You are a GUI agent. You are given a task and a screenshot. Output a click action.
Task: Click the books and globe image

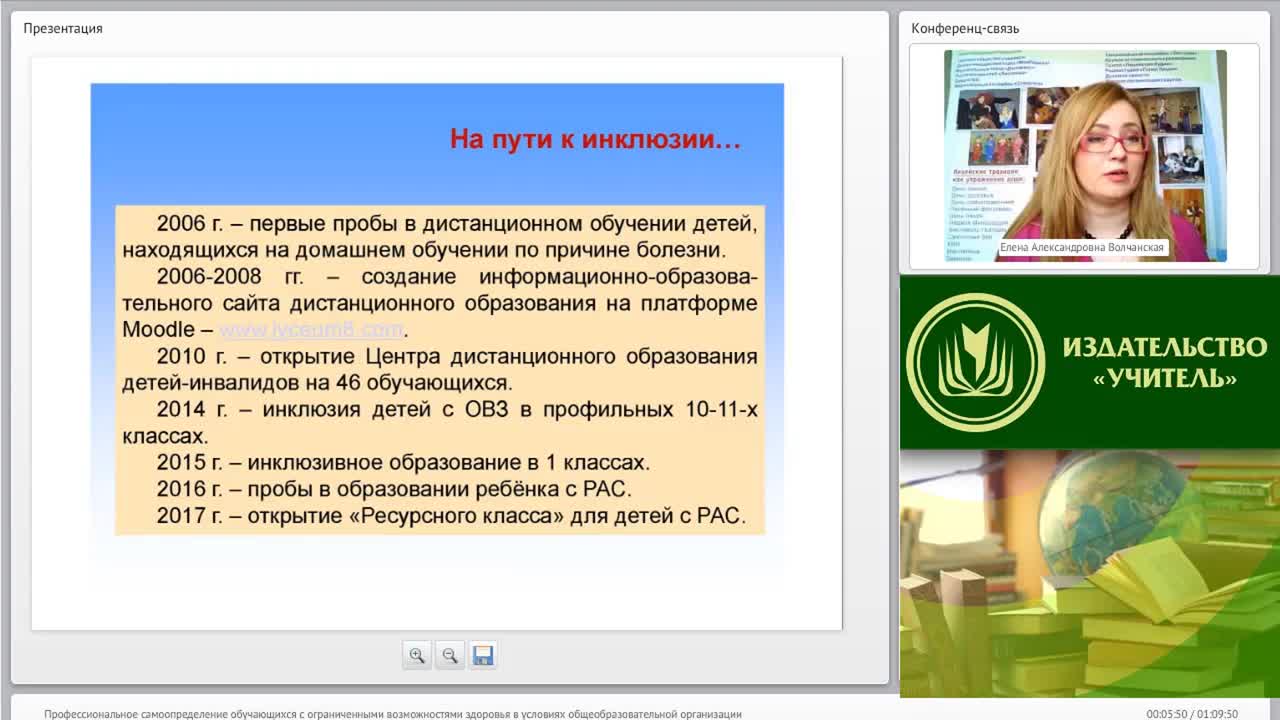pos(1090,573)
